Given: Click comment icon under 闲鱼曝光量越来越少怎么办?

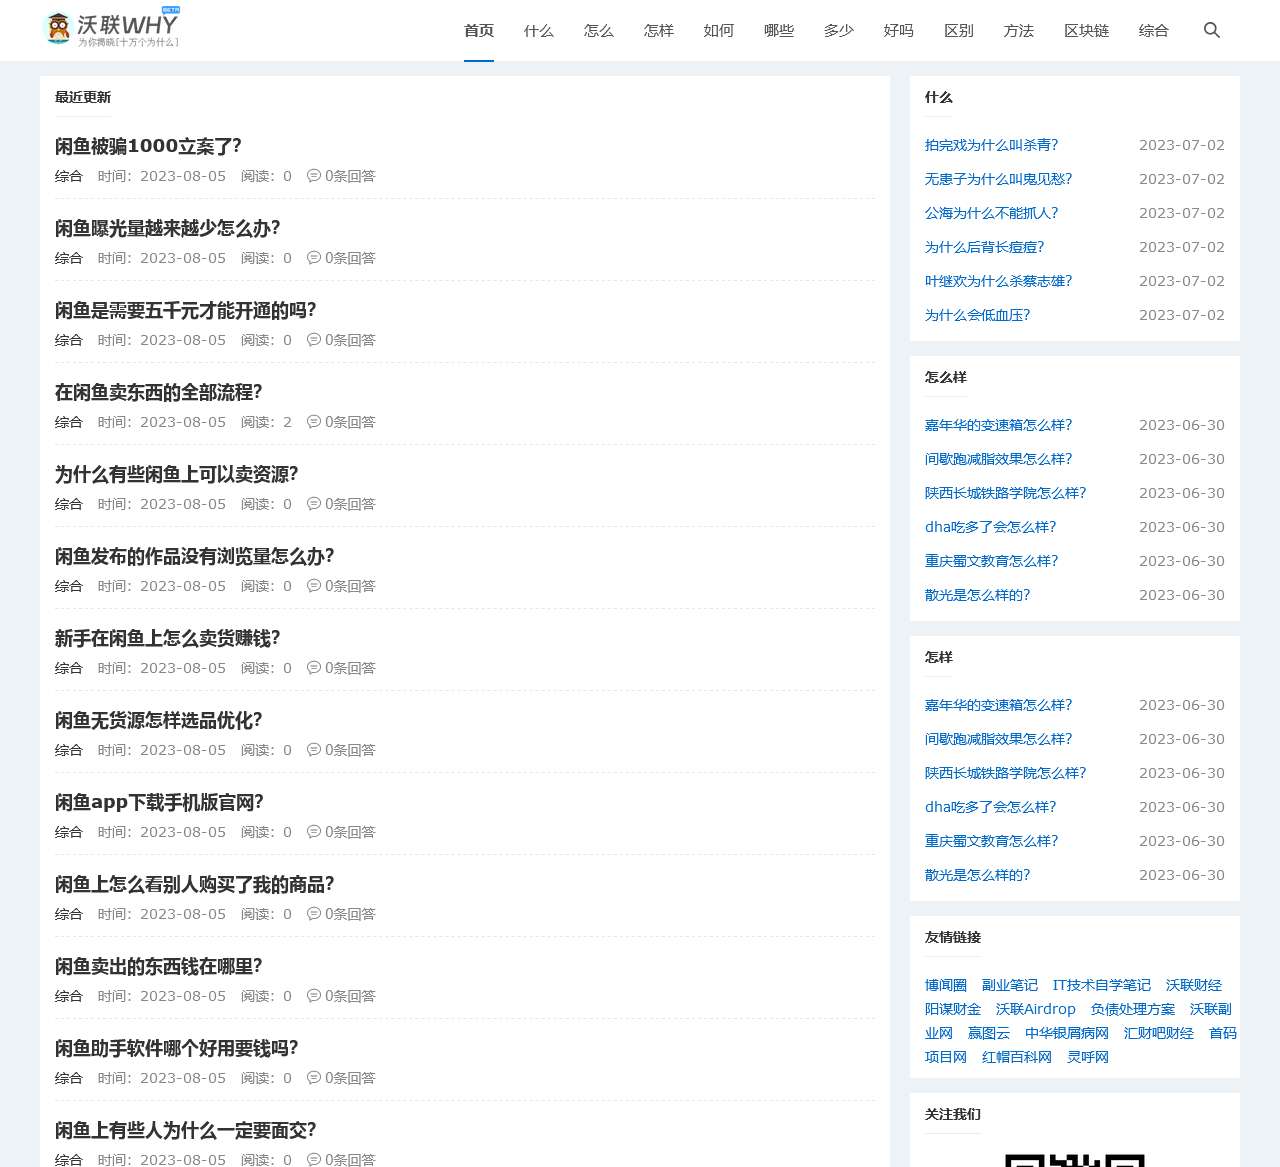Looking at the screenshot, I should pos(314,257).
